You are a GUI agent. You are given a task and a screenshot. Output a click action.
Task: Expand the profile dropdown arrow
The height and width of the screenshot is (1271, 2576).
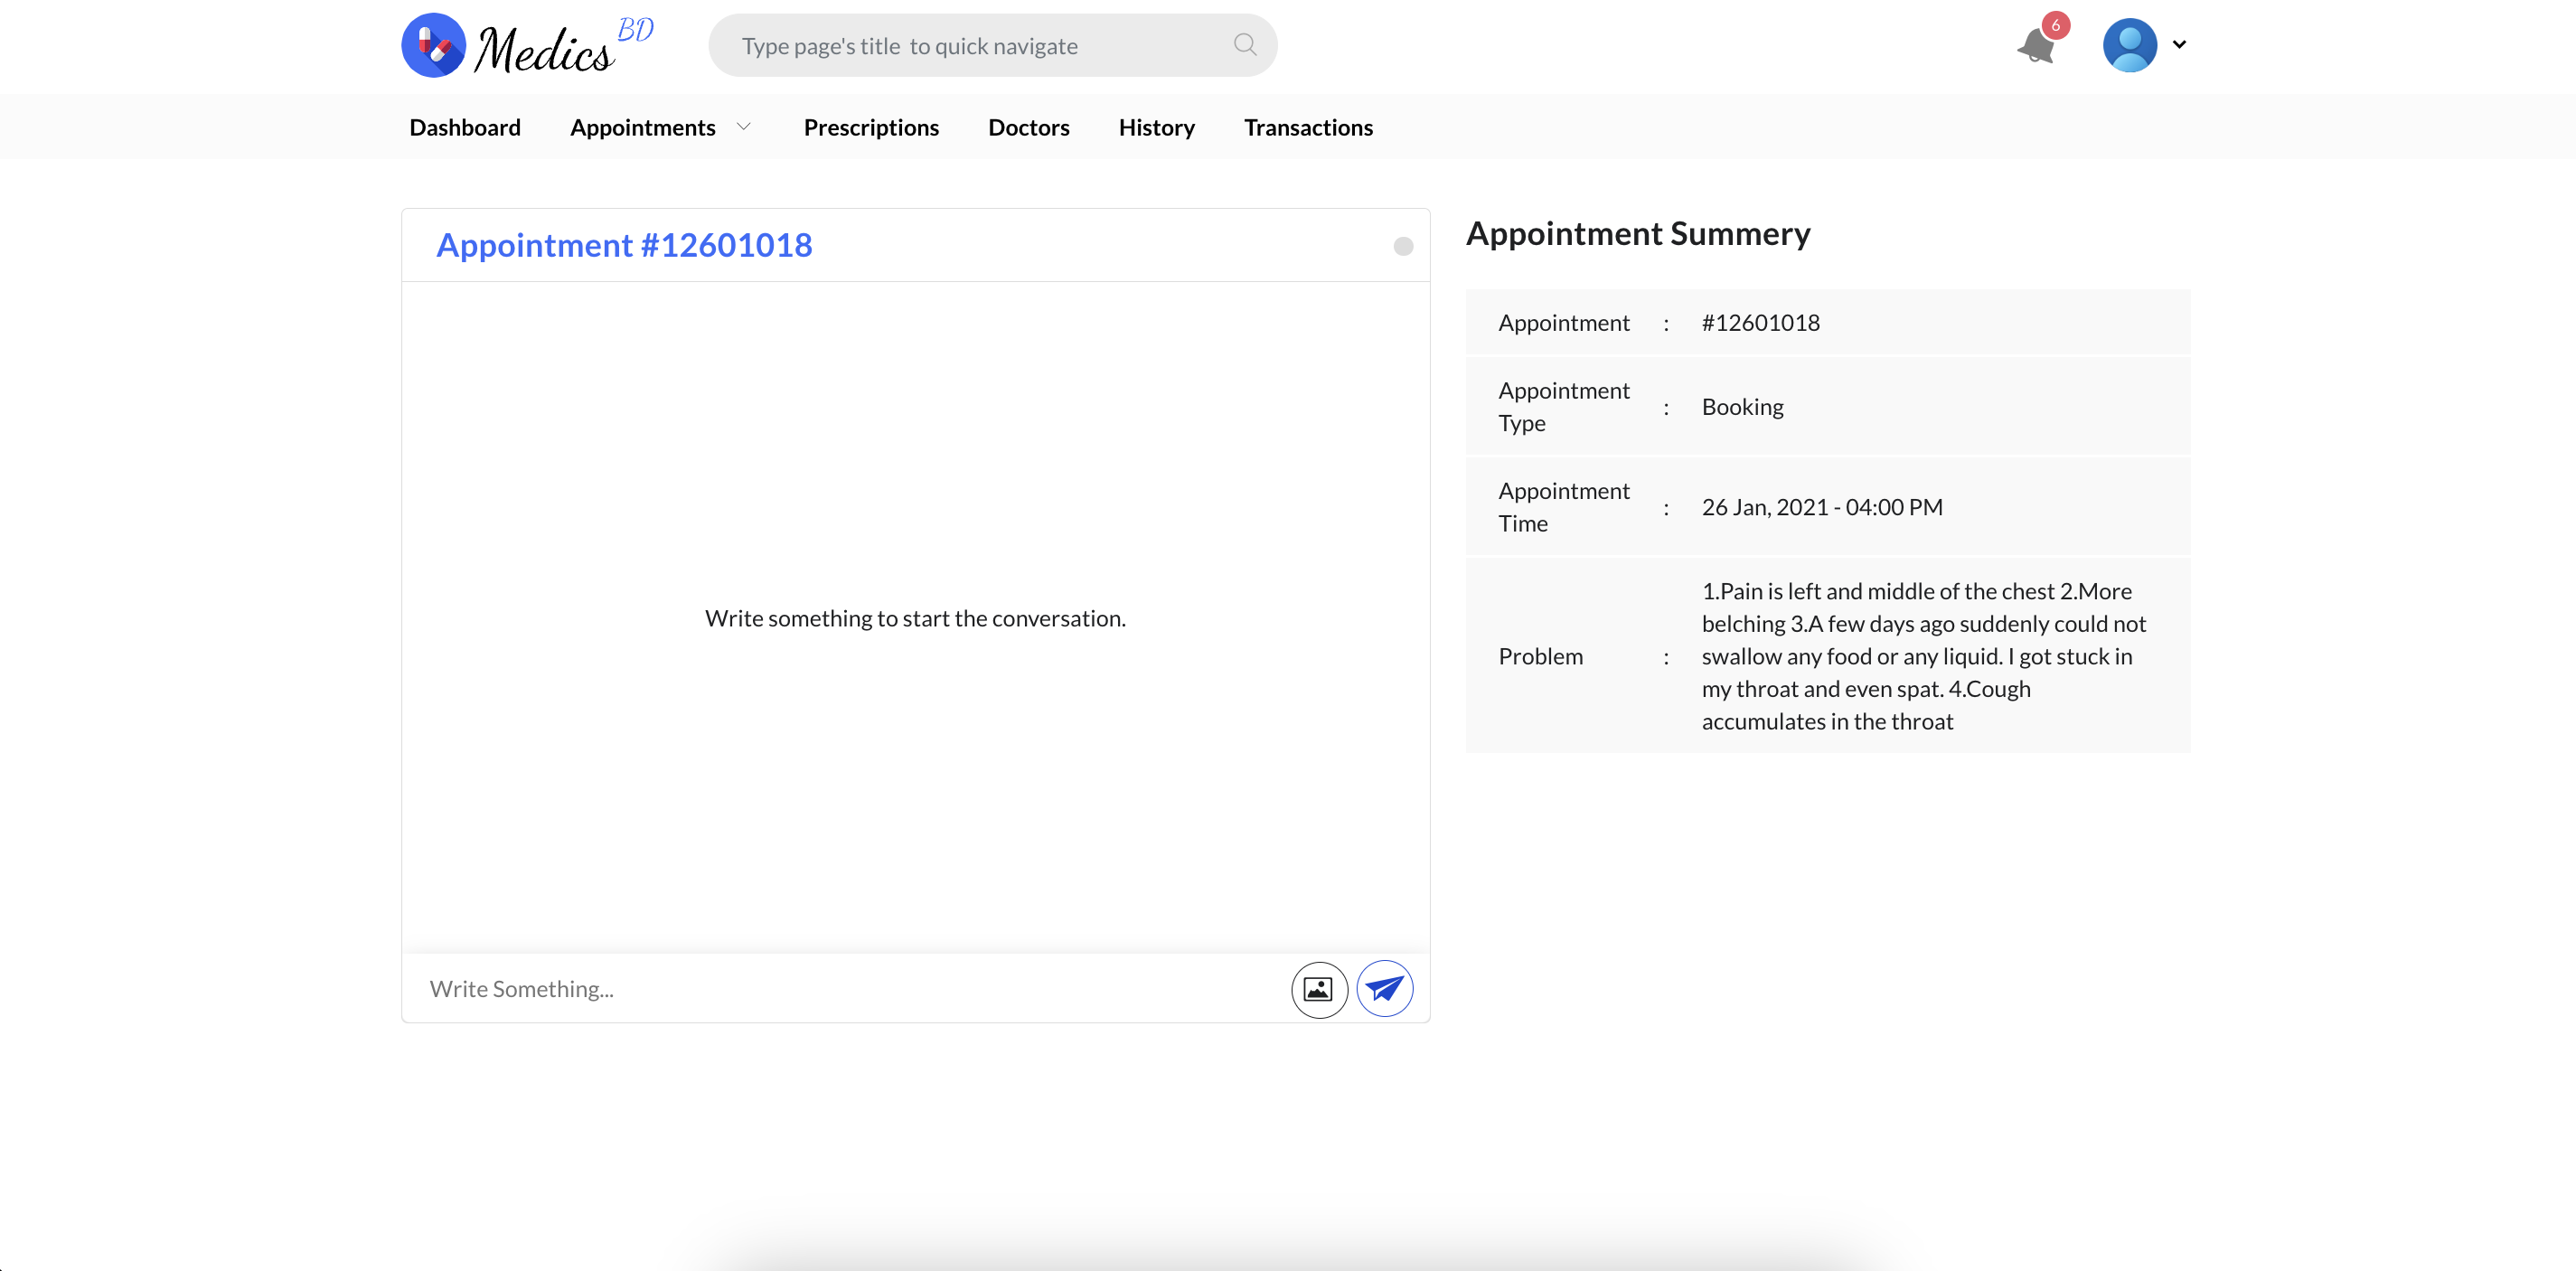point(2179,44)
